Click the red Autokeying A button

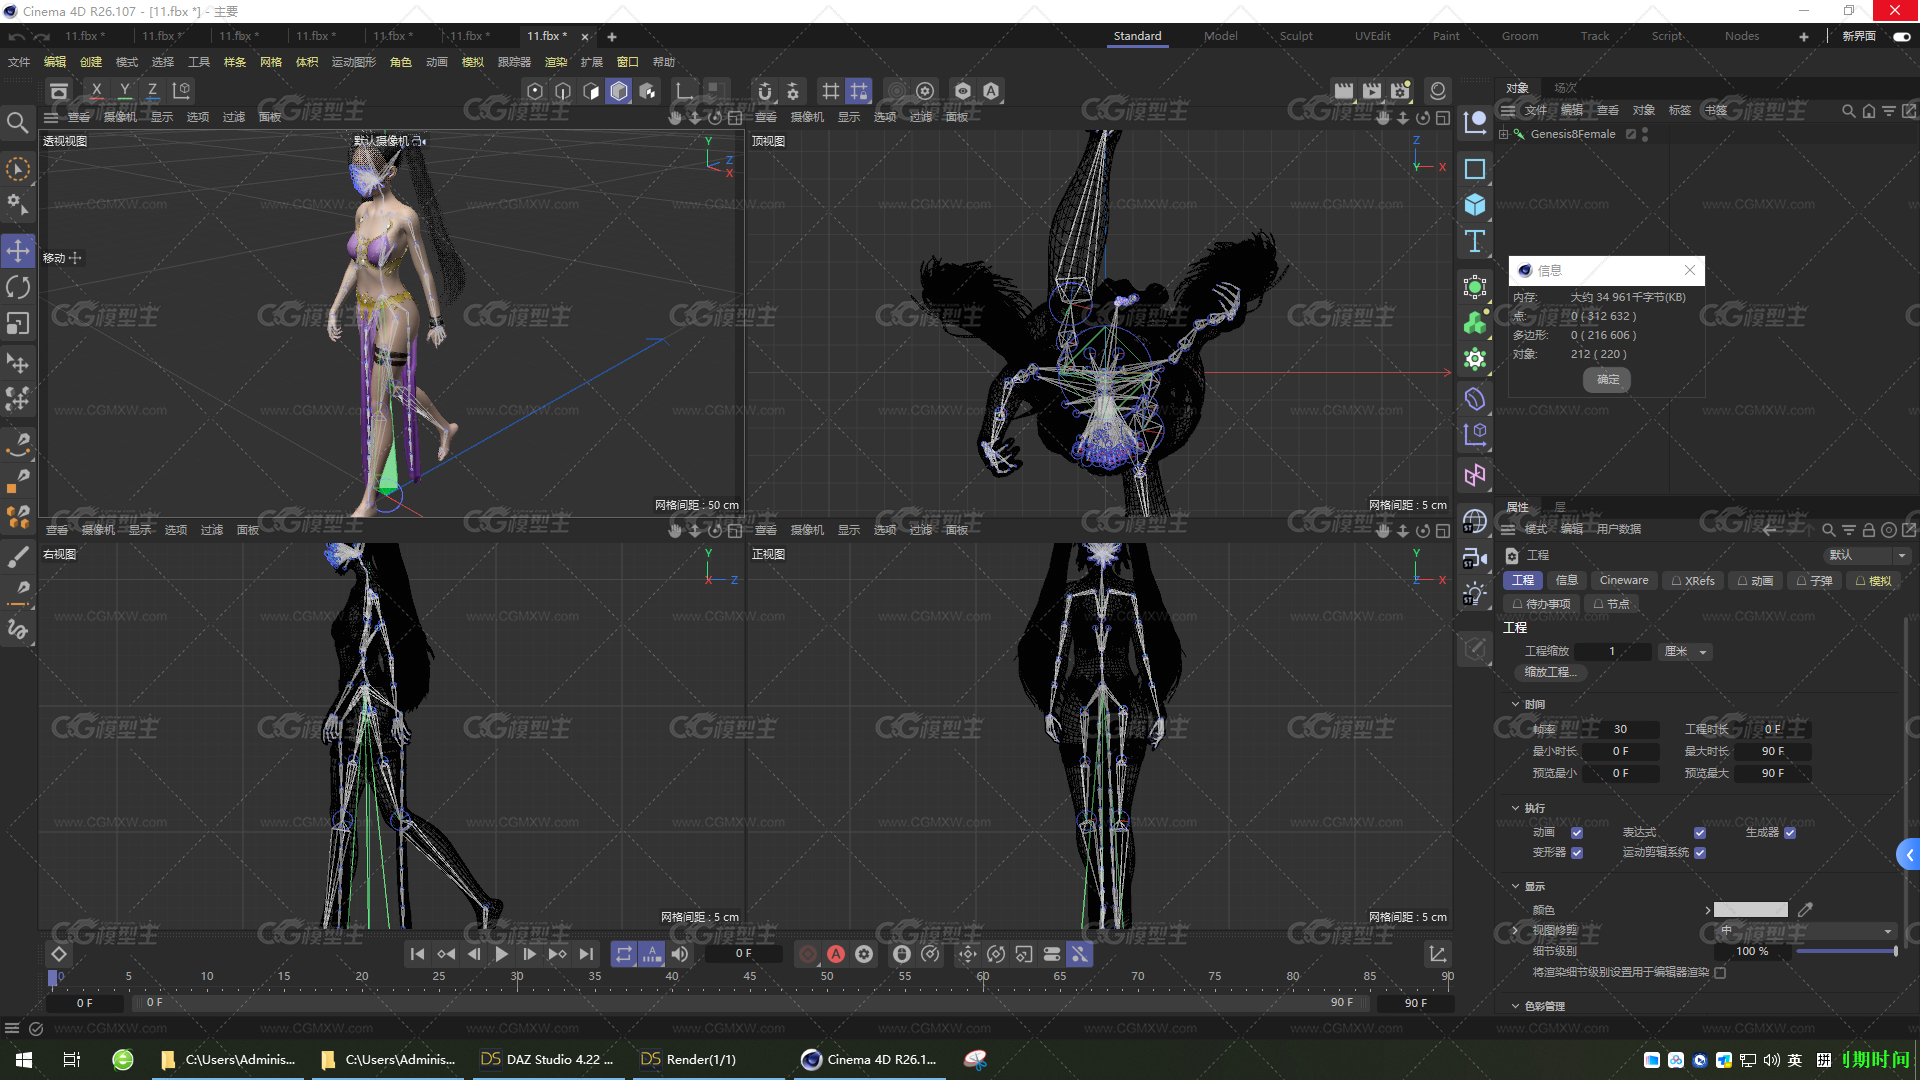click(836, 954)
